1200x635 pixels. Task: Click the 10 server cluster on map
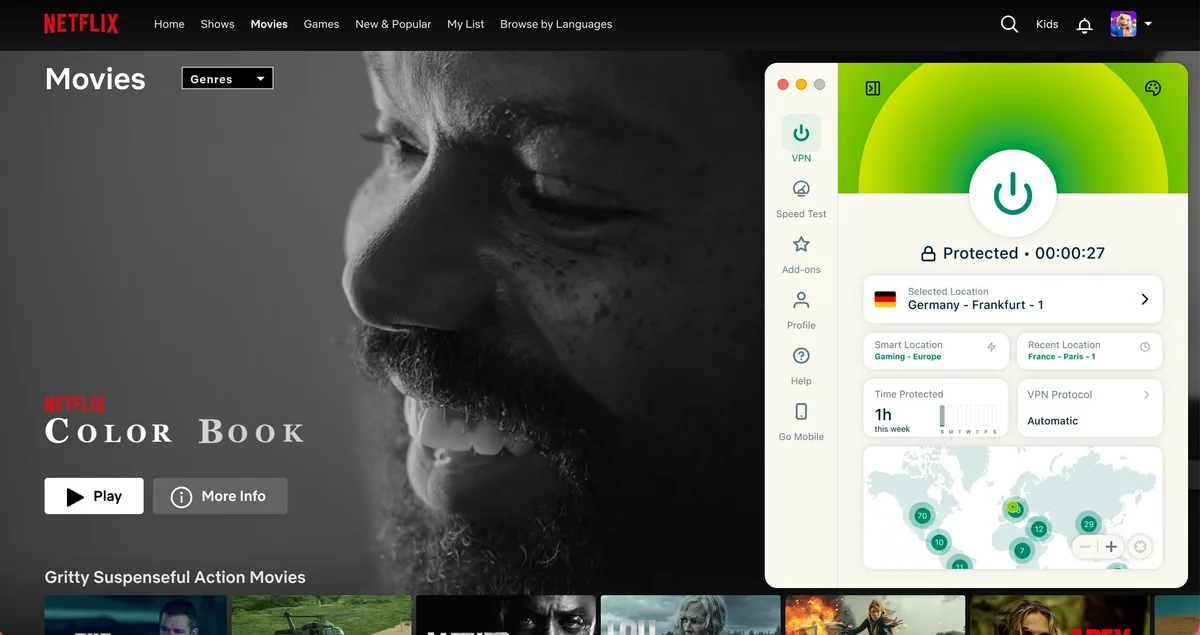[x=938, y=543]
